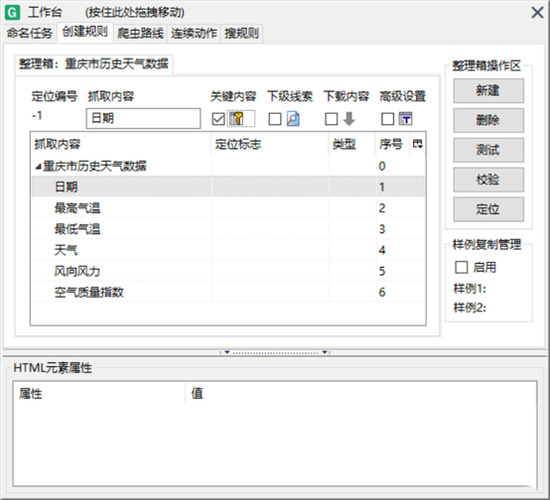550x500 pixels.
Task: Select the 空气质量指数 row
Action: point(228,292)
